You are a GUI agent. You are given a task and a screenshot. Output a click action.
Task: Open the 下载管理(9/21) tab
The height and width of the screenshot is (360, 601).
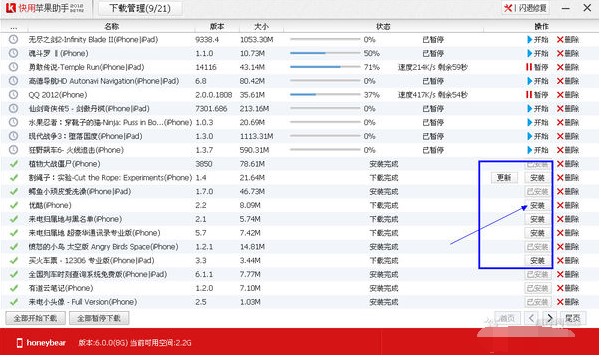[140, 8]
